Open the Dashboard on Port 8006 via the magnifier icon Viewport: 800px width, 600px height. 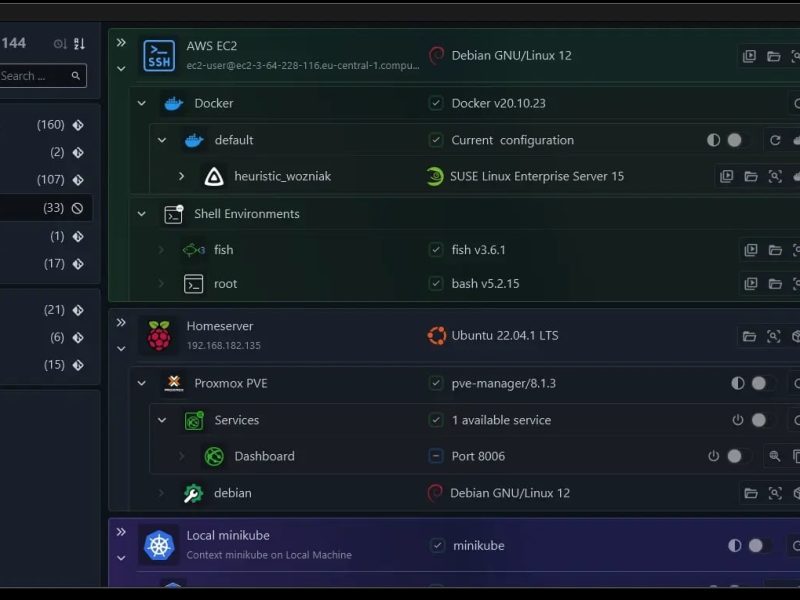[775, 457]
